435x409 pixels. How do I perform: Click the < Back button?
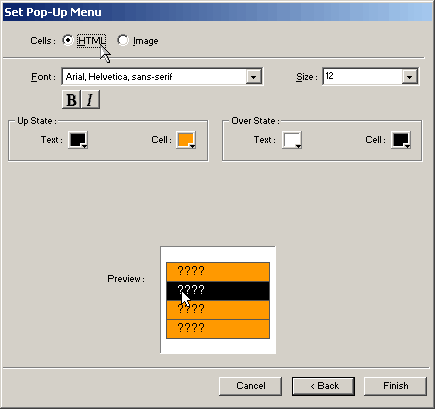coord(323,386)
